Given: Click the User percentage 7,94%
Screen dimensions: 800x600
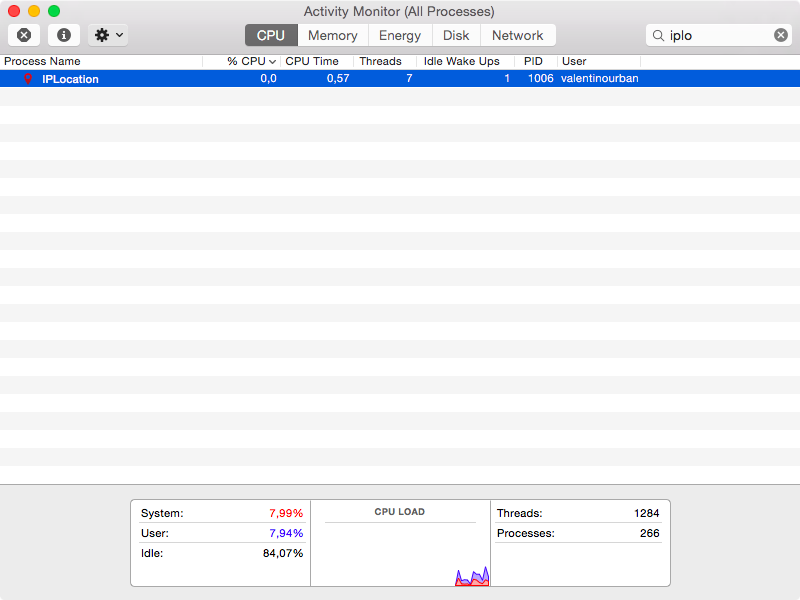Looking at the screenshot, I should click(x=286, y=533).
